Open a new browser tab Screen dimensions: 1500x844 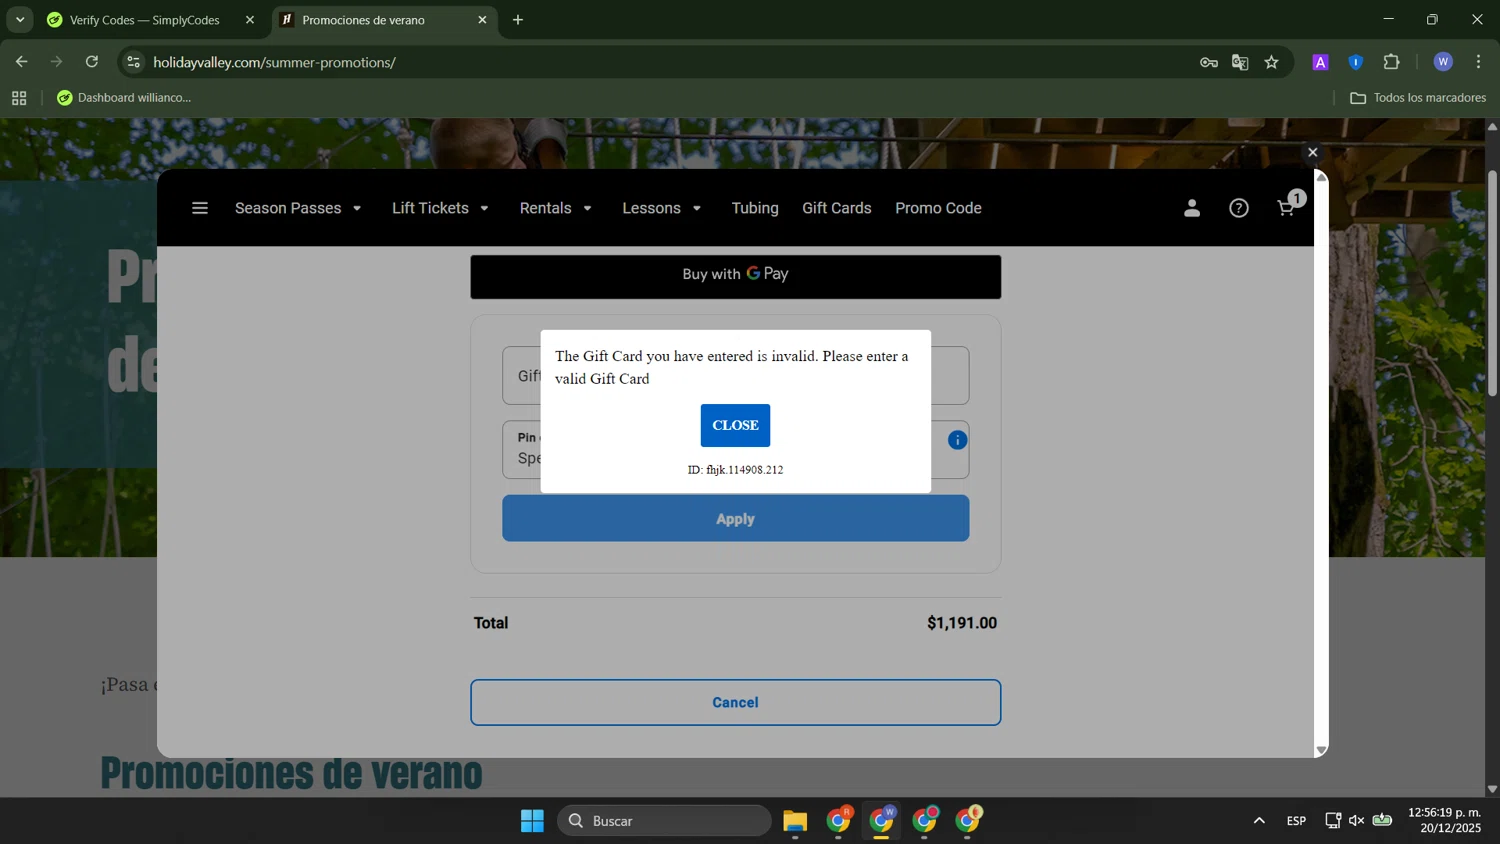[x=518, y=20]
